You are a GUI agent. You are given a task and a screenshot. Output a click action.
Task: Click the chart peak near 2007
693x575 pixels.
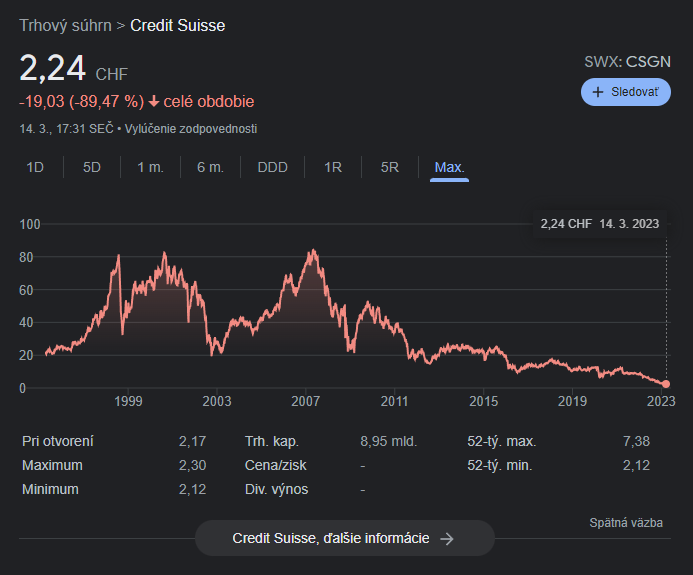314,251
